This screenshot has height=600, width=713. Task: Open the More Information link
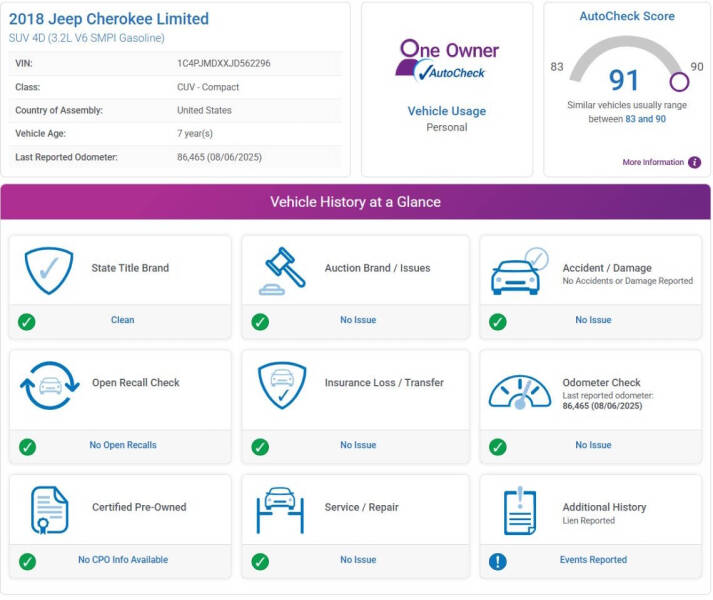[x=653, y=162]
